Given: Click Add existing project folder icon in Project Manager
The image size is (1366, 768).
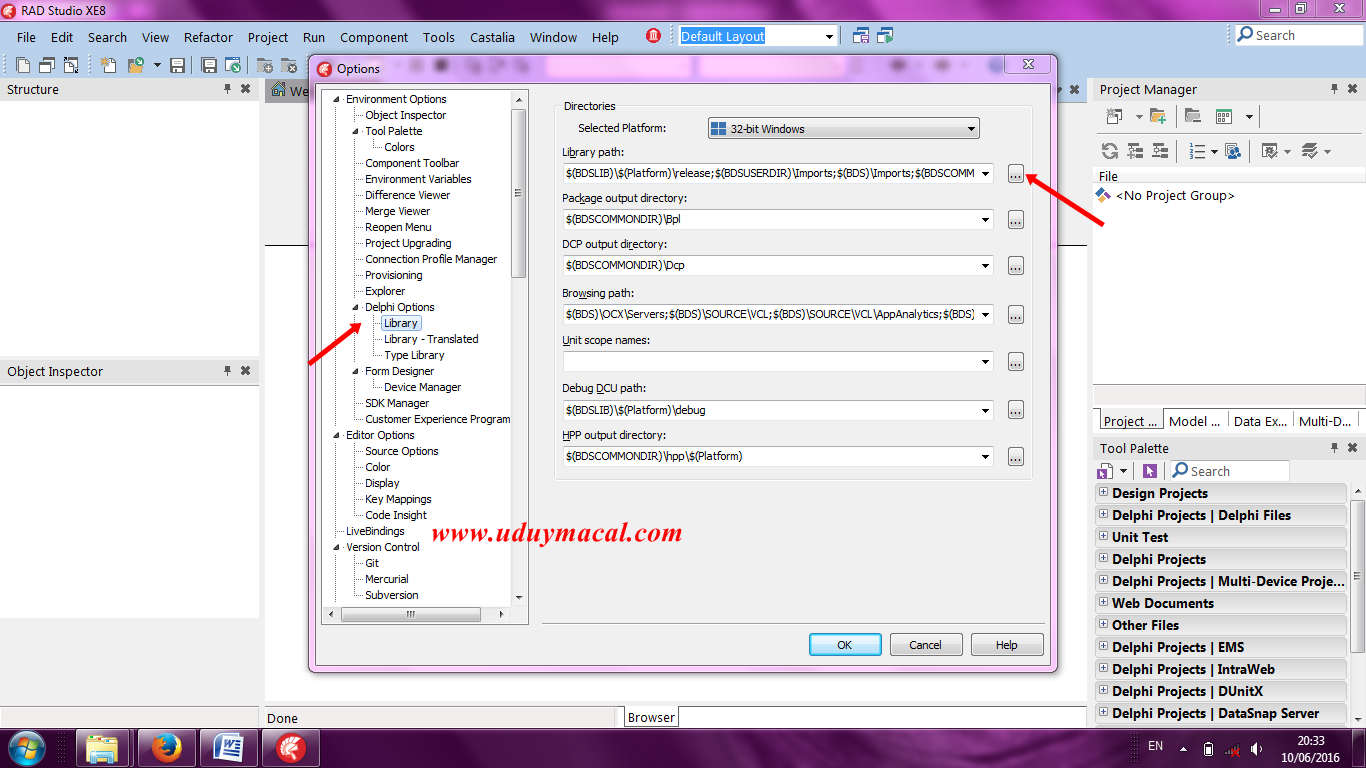Looking at the screenshot, I should 1158,117.
